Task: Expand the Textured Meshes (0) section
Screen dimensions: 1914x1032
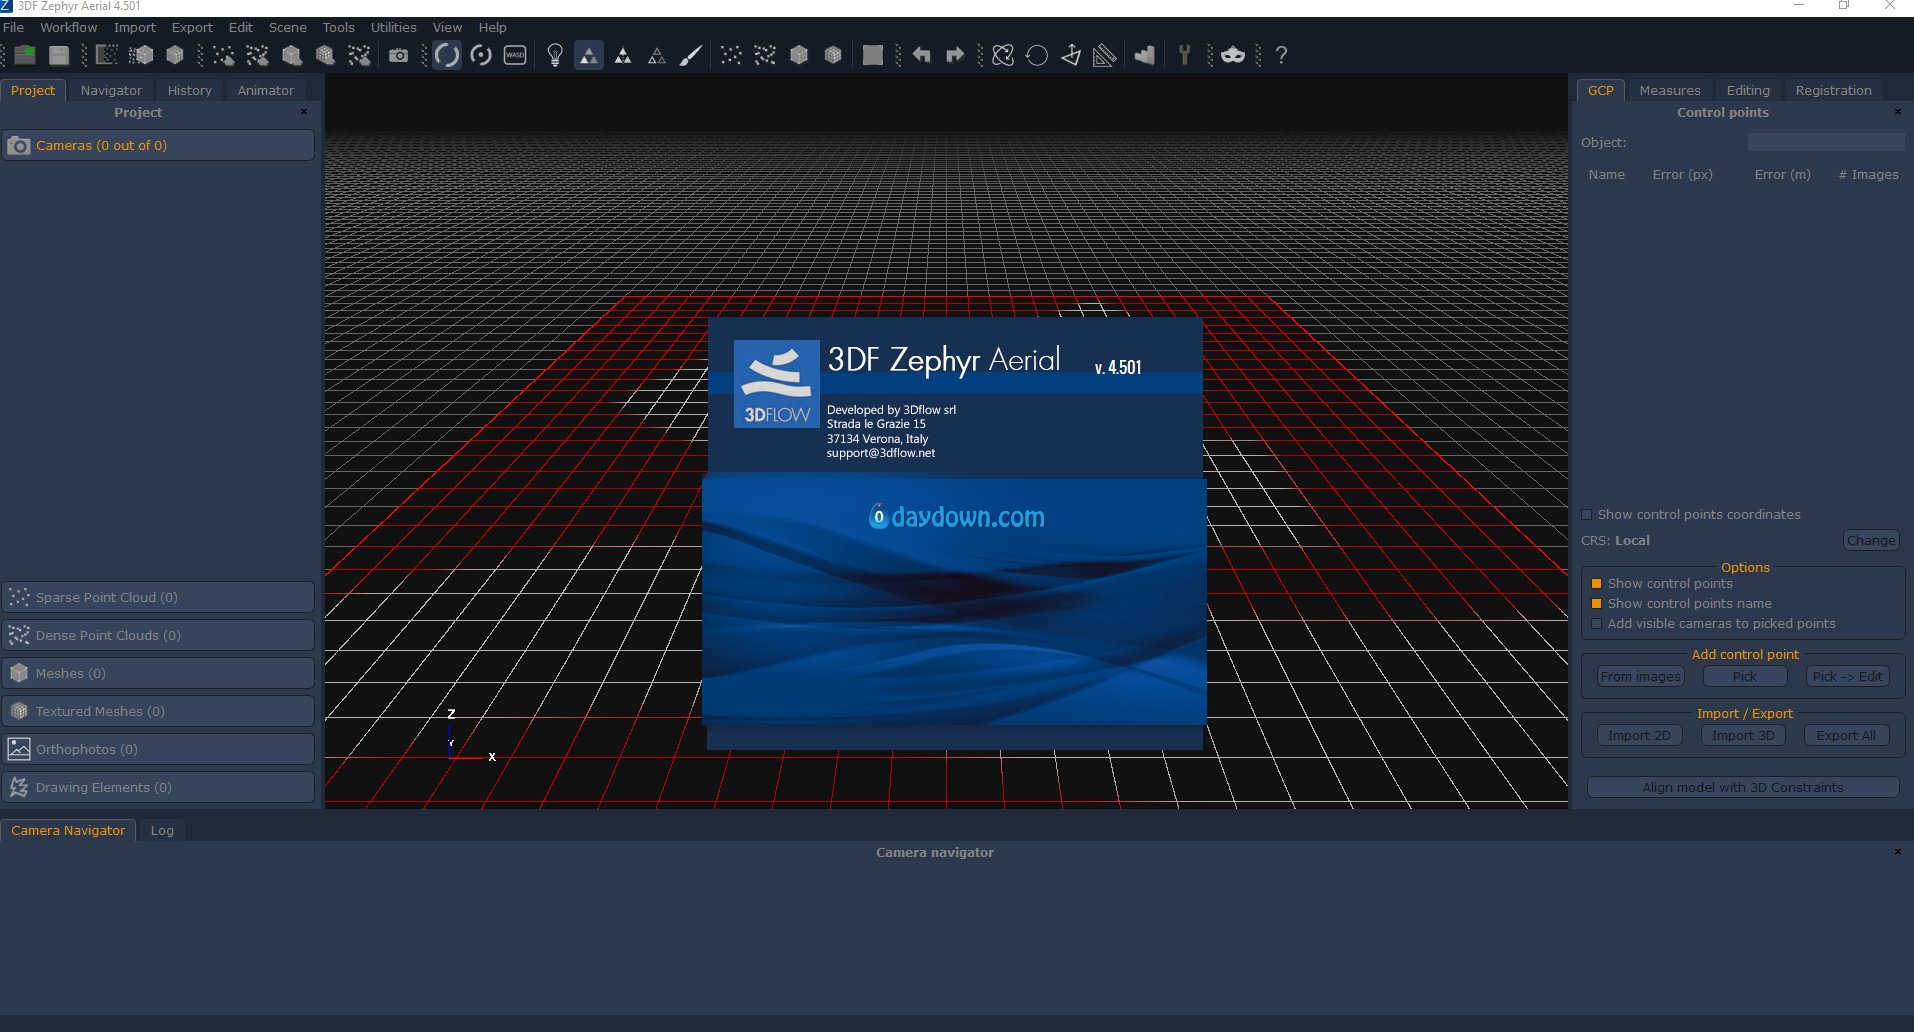Action: point(158,712)
